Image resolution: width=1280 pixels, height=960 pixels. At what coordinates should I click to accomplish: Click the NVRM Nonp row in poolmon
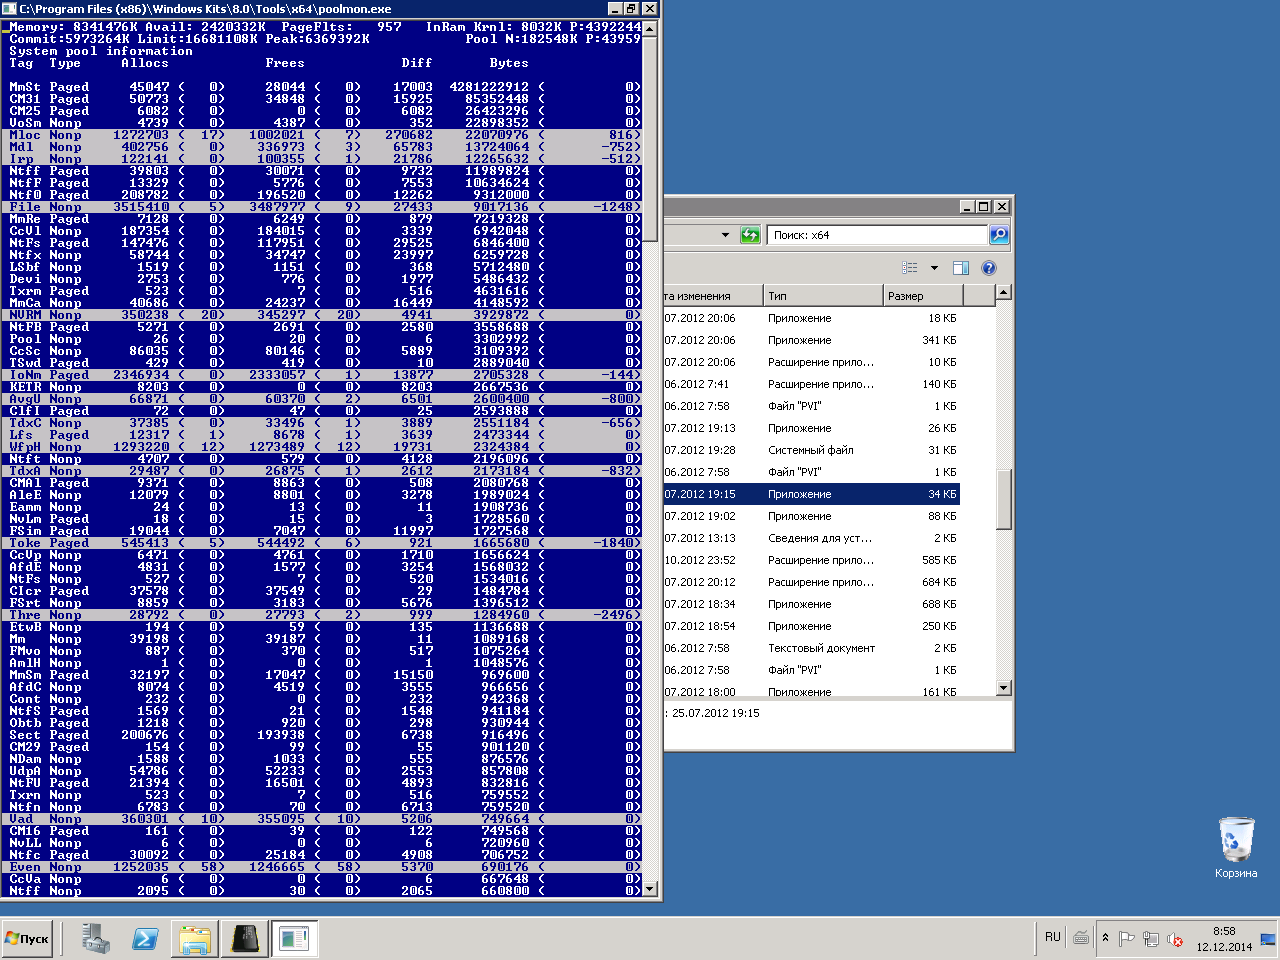pos(322,315)
